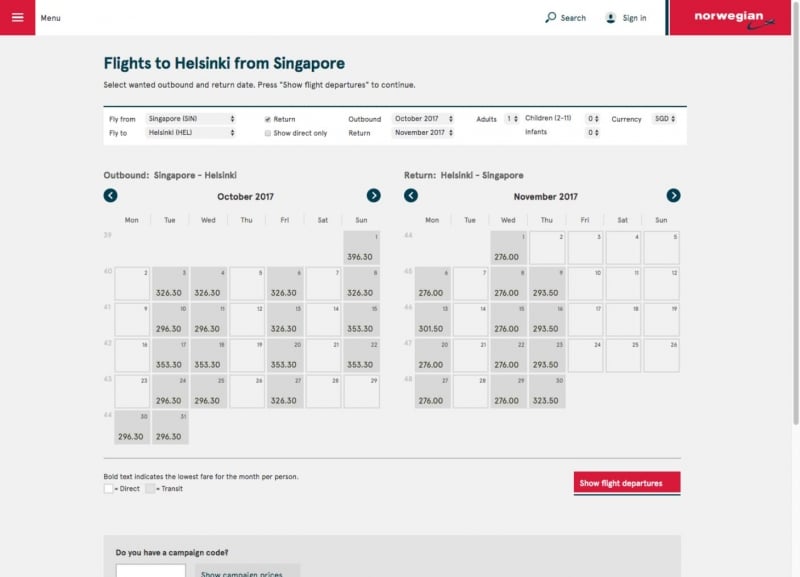
Task: Click the Menu label in header
Action: pyautogui.click(x=50, y=17)
